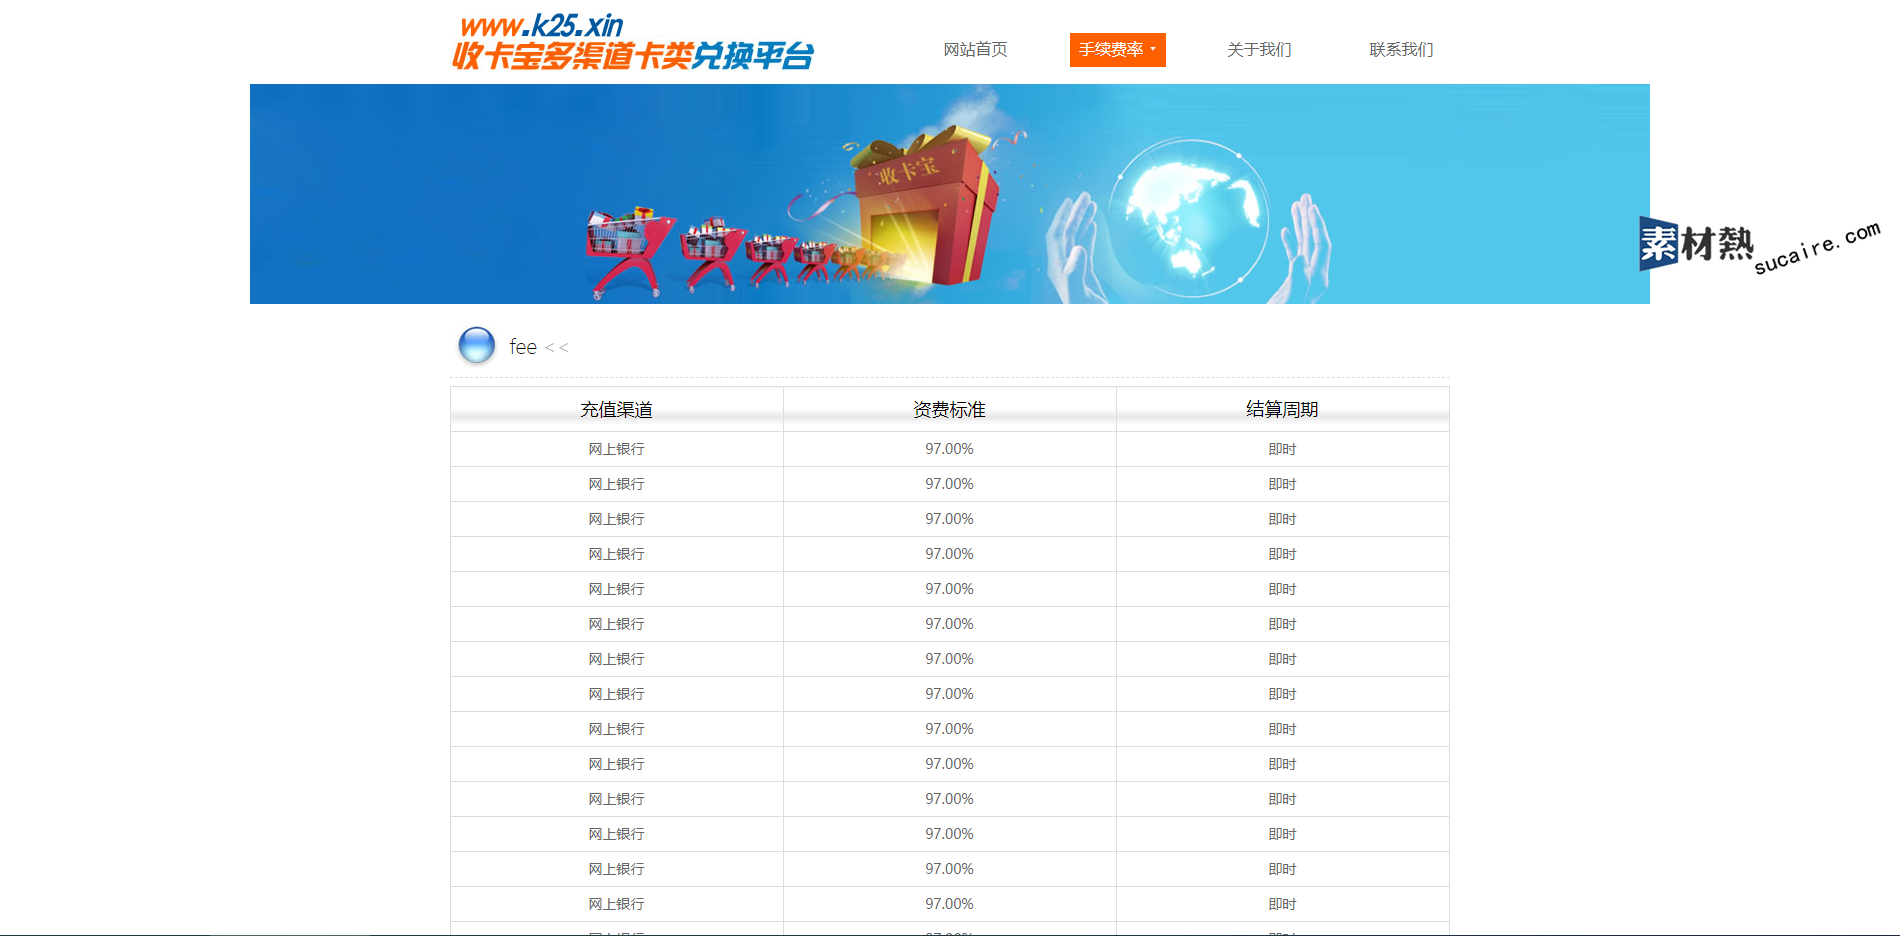Click the << marker after fee
The height and width of the screenshot is (936, 1900).
click(557, 348)
